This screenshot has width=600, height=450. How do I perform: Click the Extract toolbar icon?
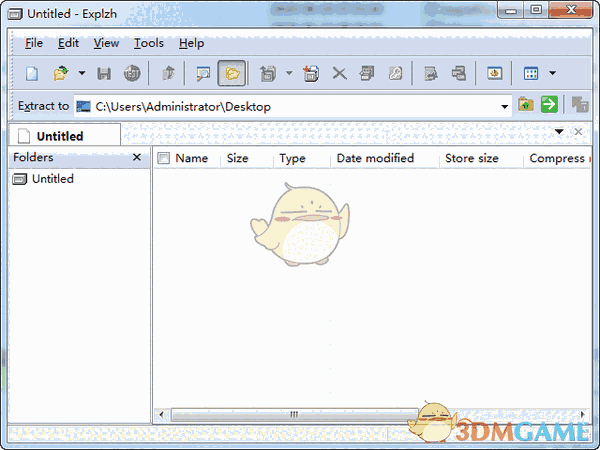point(268,73)
